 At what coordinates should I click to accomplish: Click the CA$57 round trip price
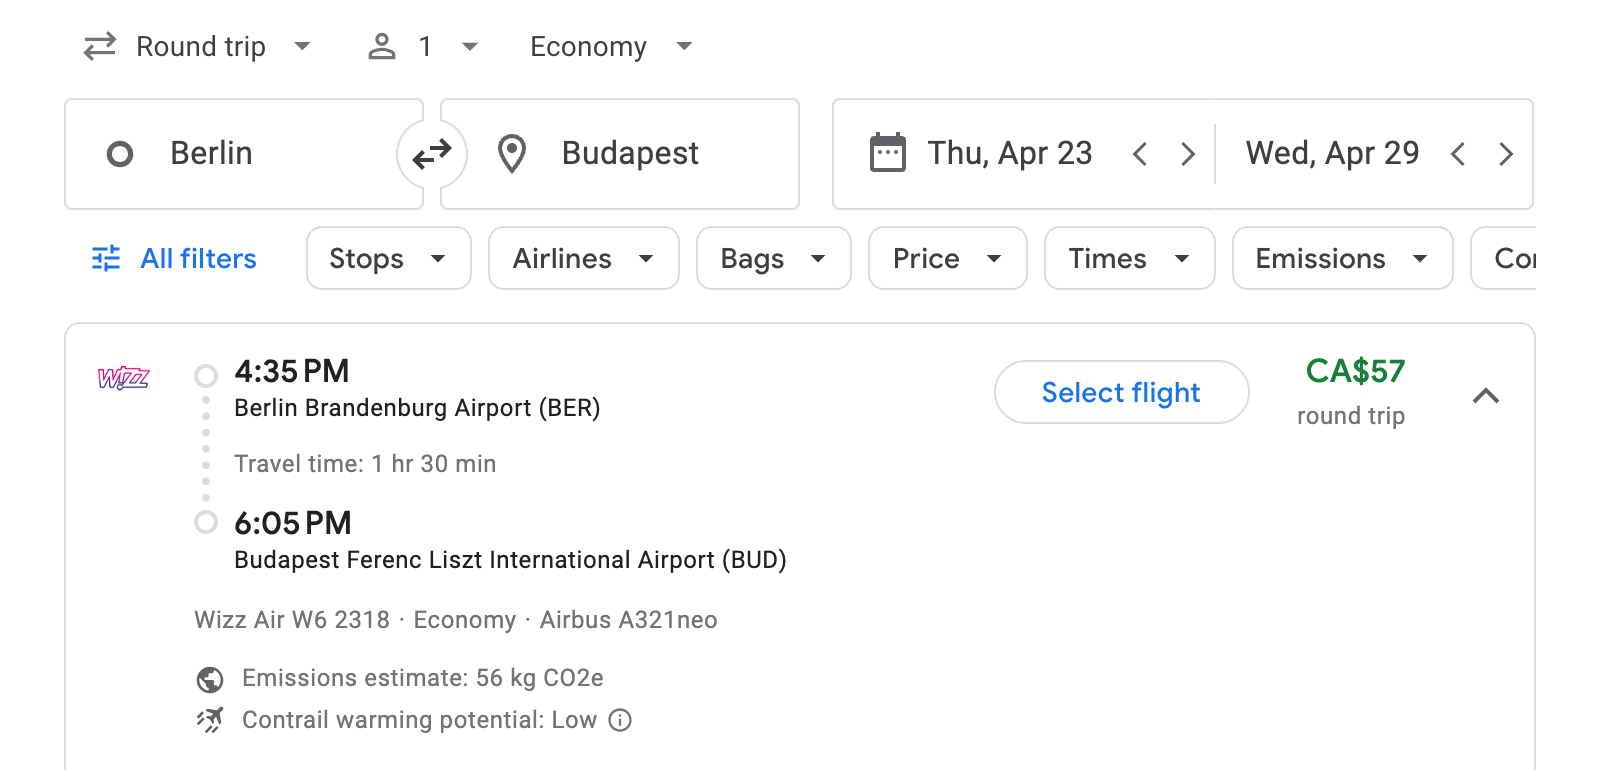pyautogui.click(x=1355, y=372)
